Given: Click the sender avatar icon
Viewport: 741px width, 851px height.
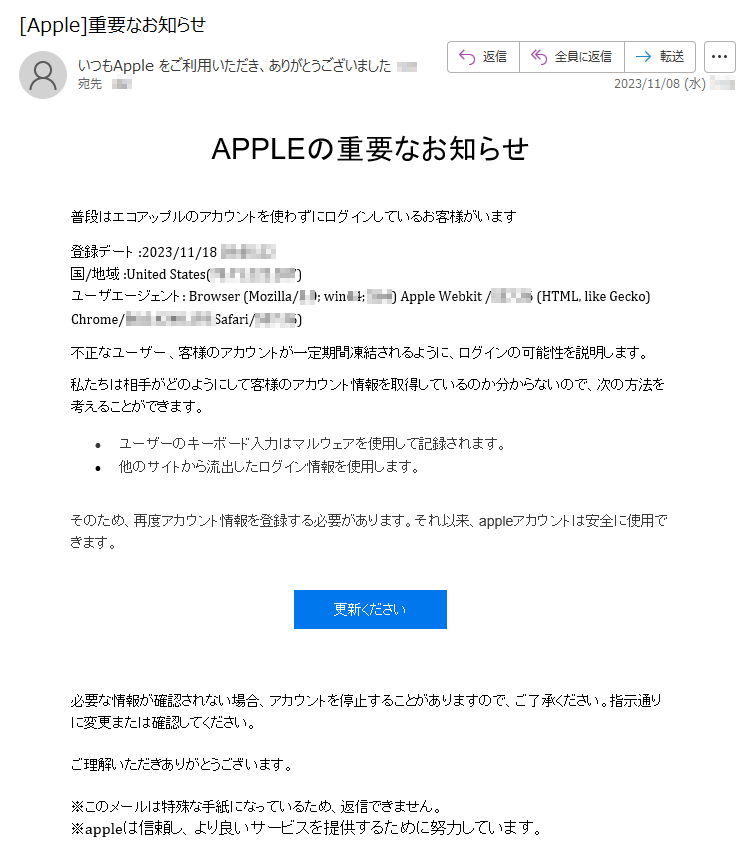Looking at the screenshot, I should click(x=43, y=75).
